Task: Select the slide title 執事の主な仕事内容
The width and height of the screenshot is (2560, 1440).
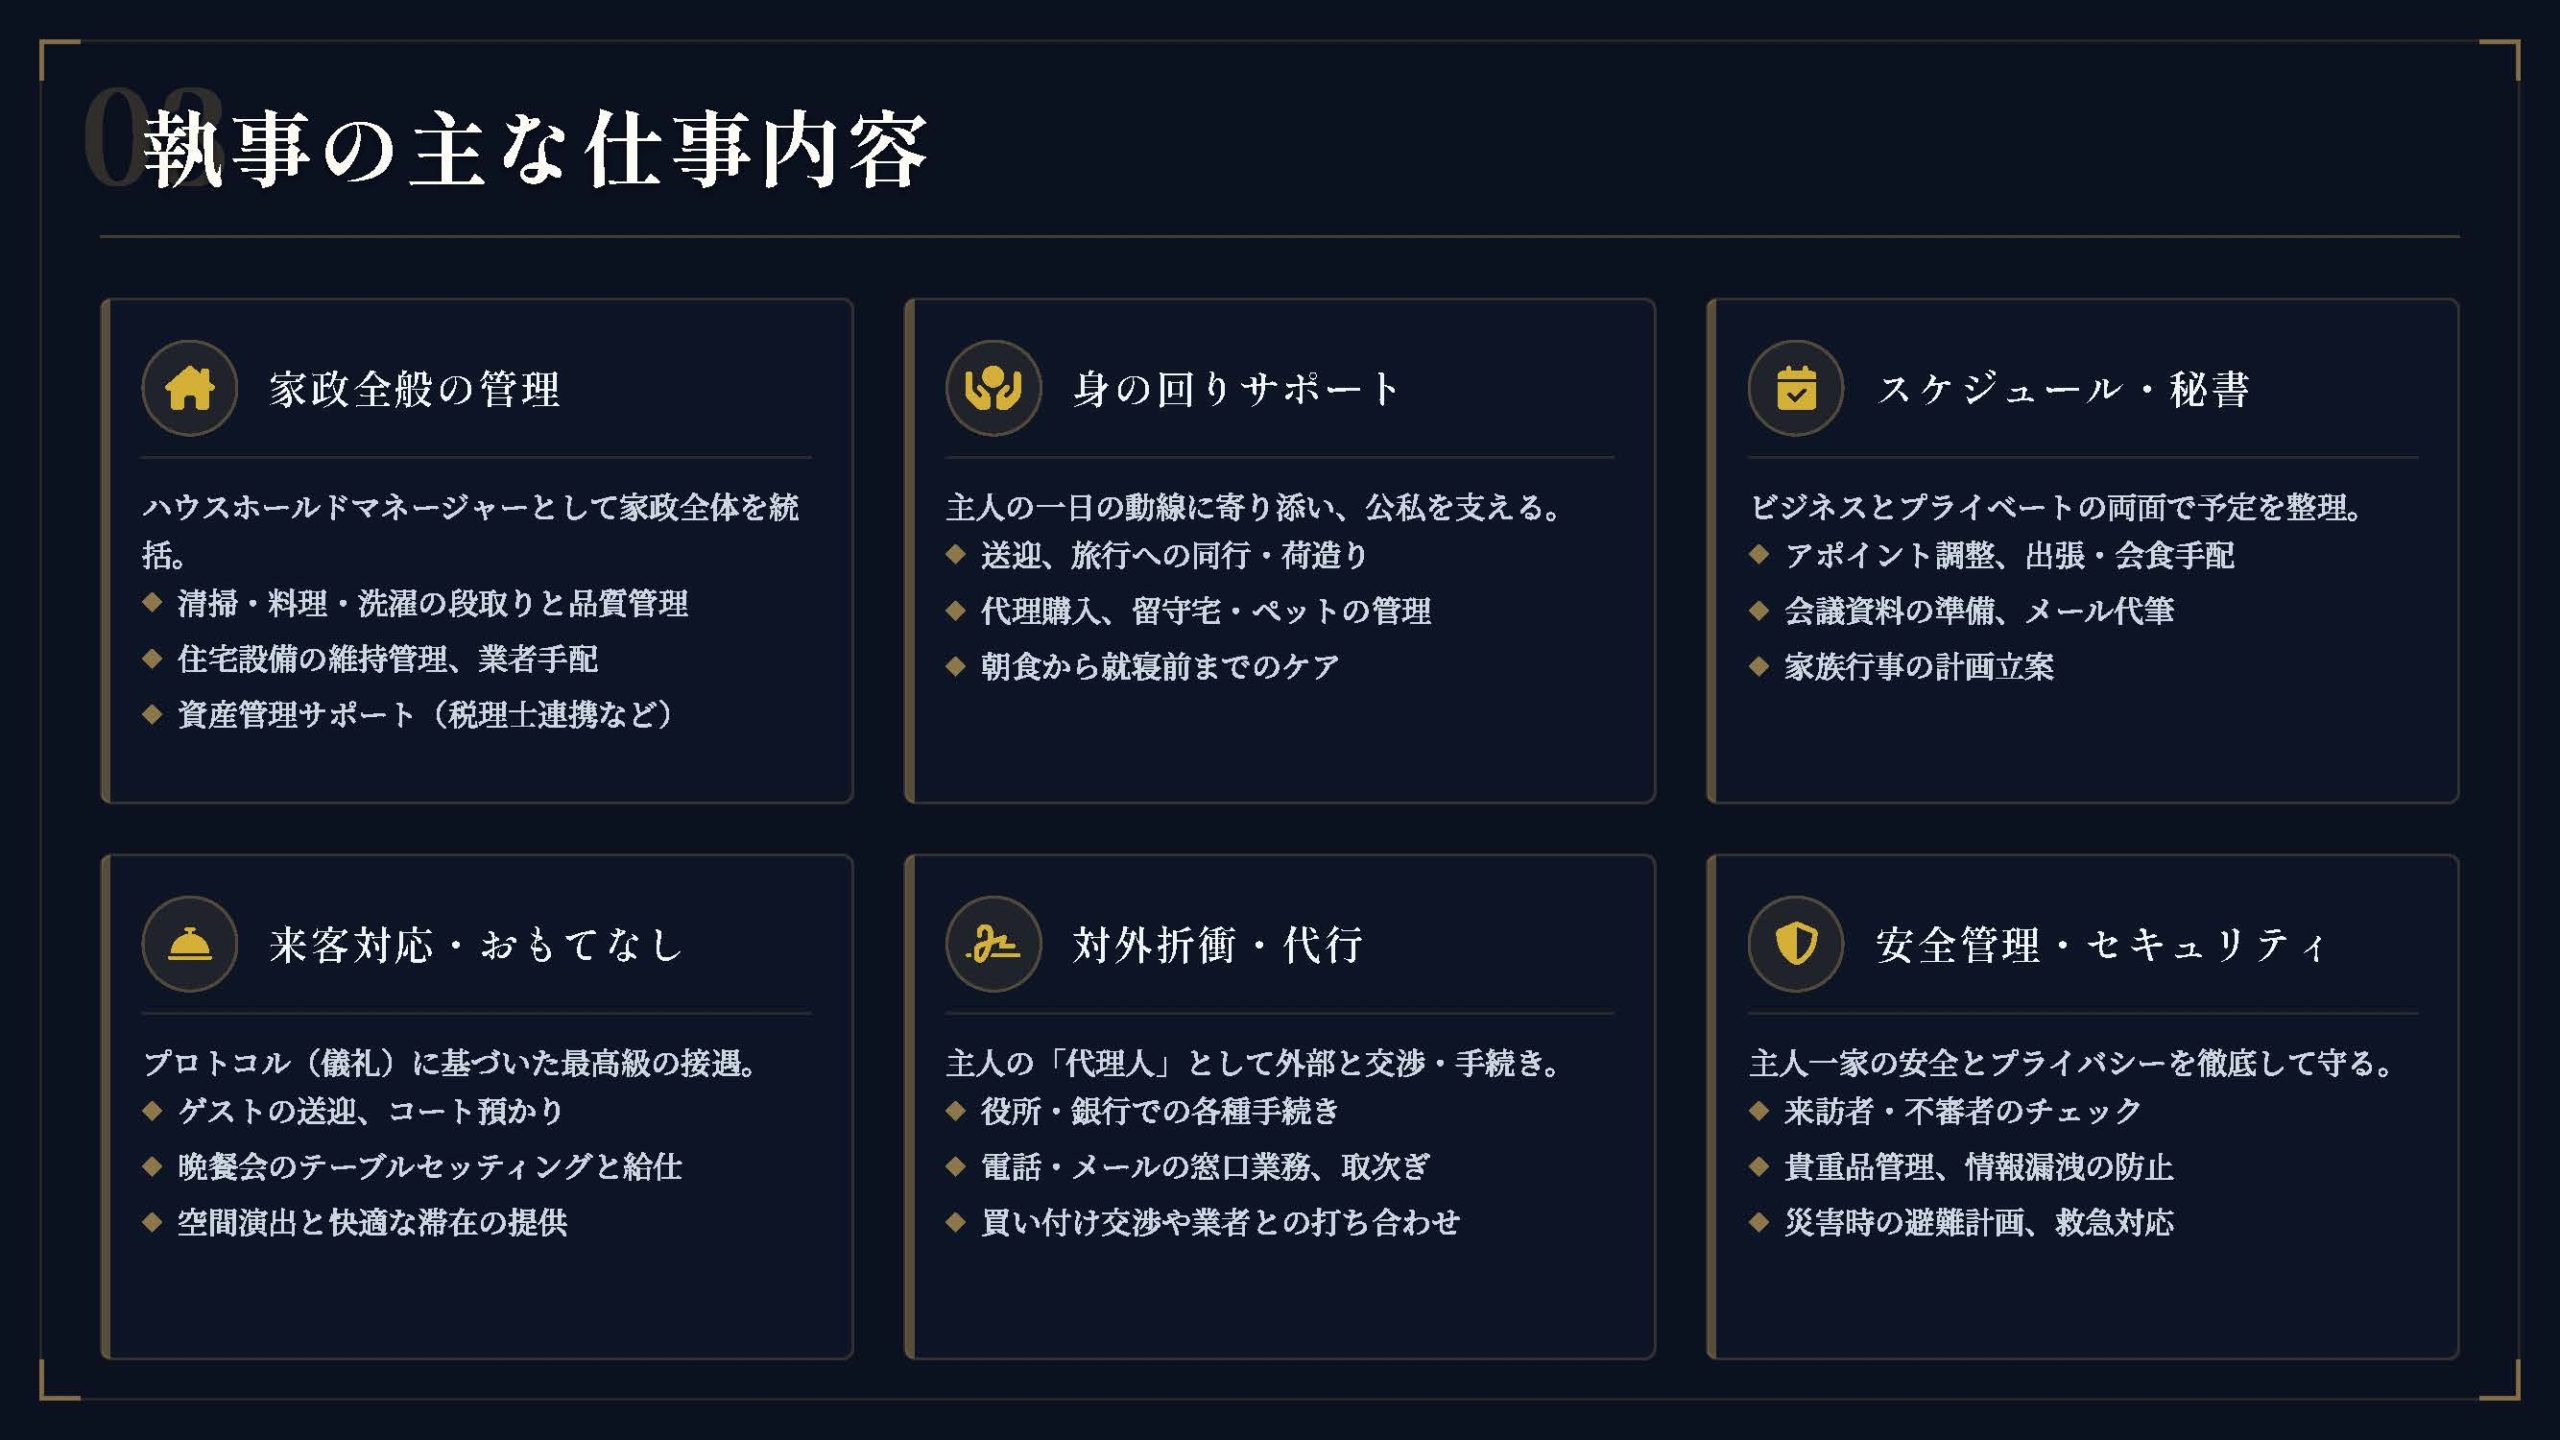Action: click(536, 150)
